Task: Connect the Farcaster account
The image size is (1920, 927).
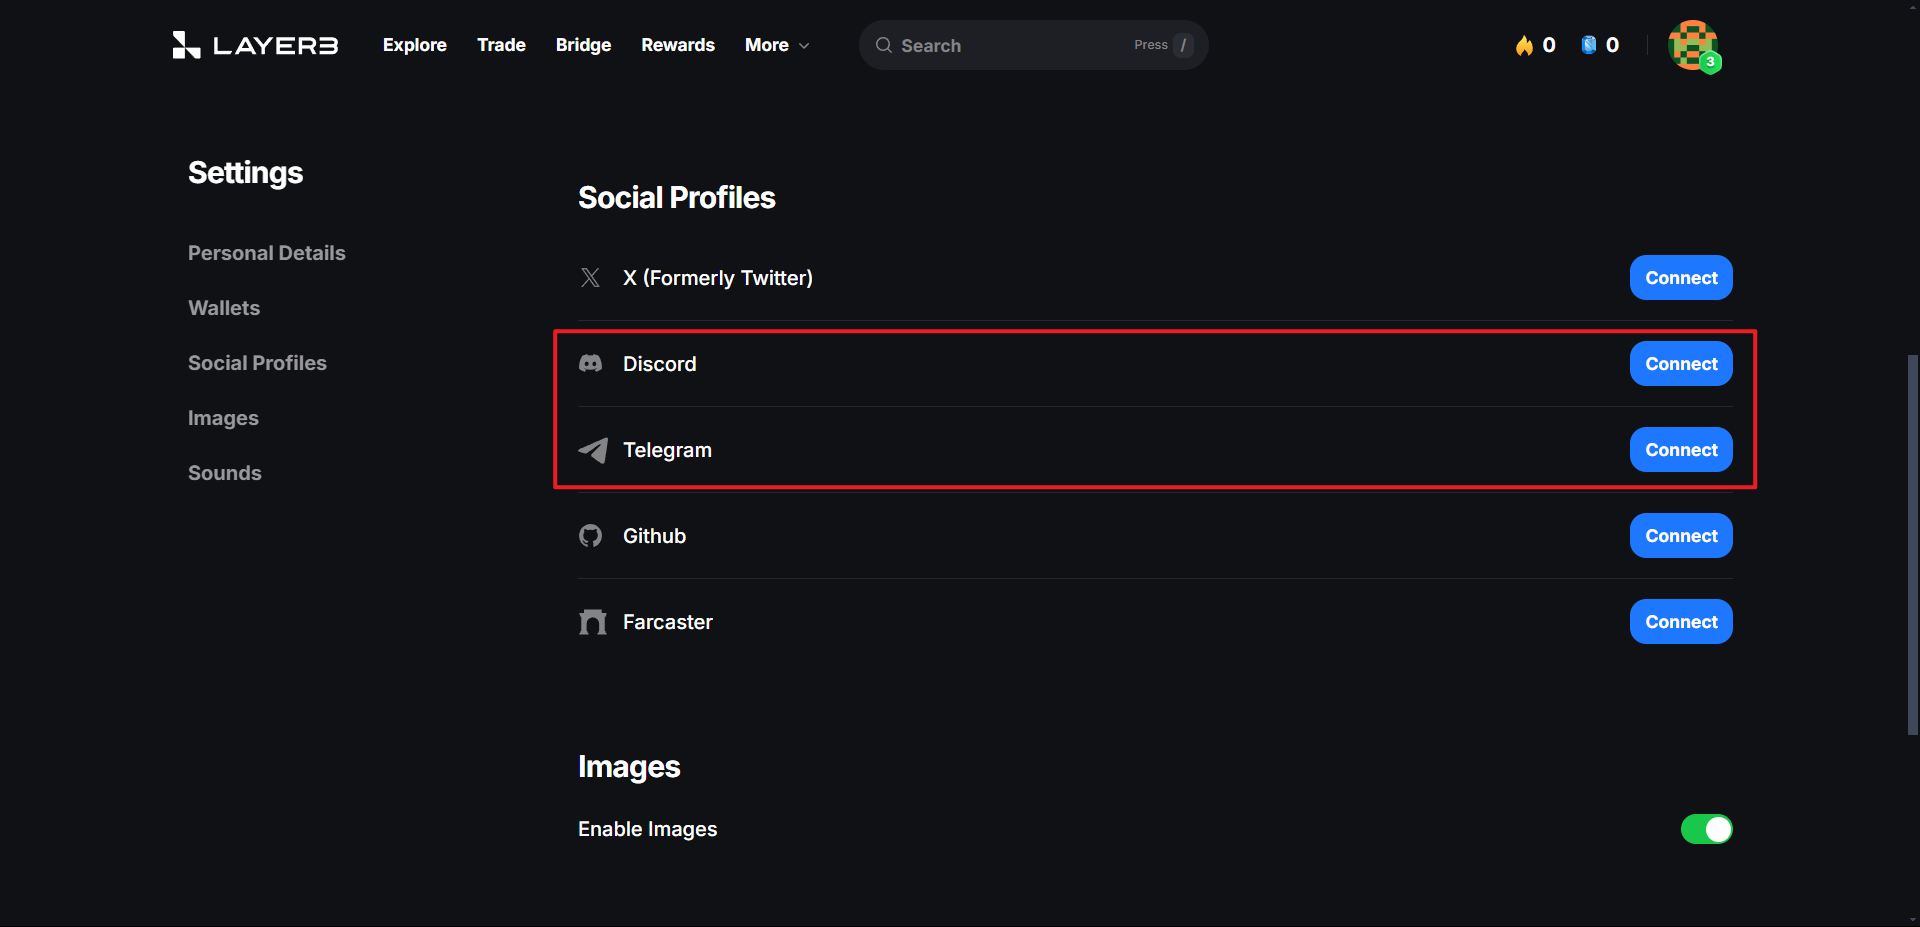Action: (1681, 622)
